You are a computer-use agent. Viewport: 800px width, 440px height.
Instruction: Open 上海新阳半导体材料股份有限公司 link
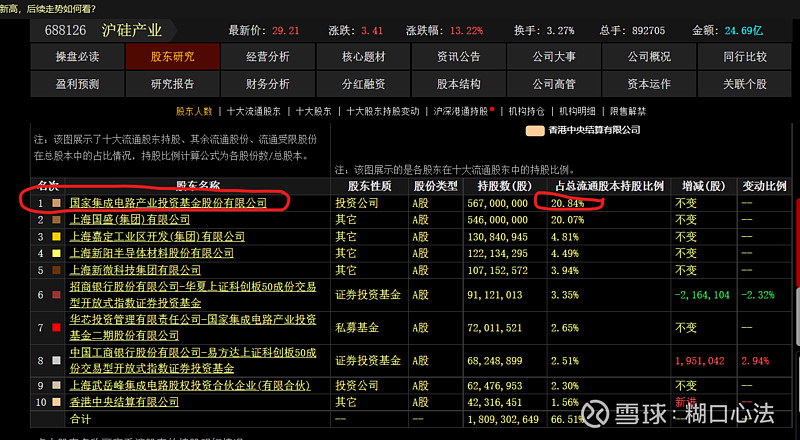click(x=152, y=253)
